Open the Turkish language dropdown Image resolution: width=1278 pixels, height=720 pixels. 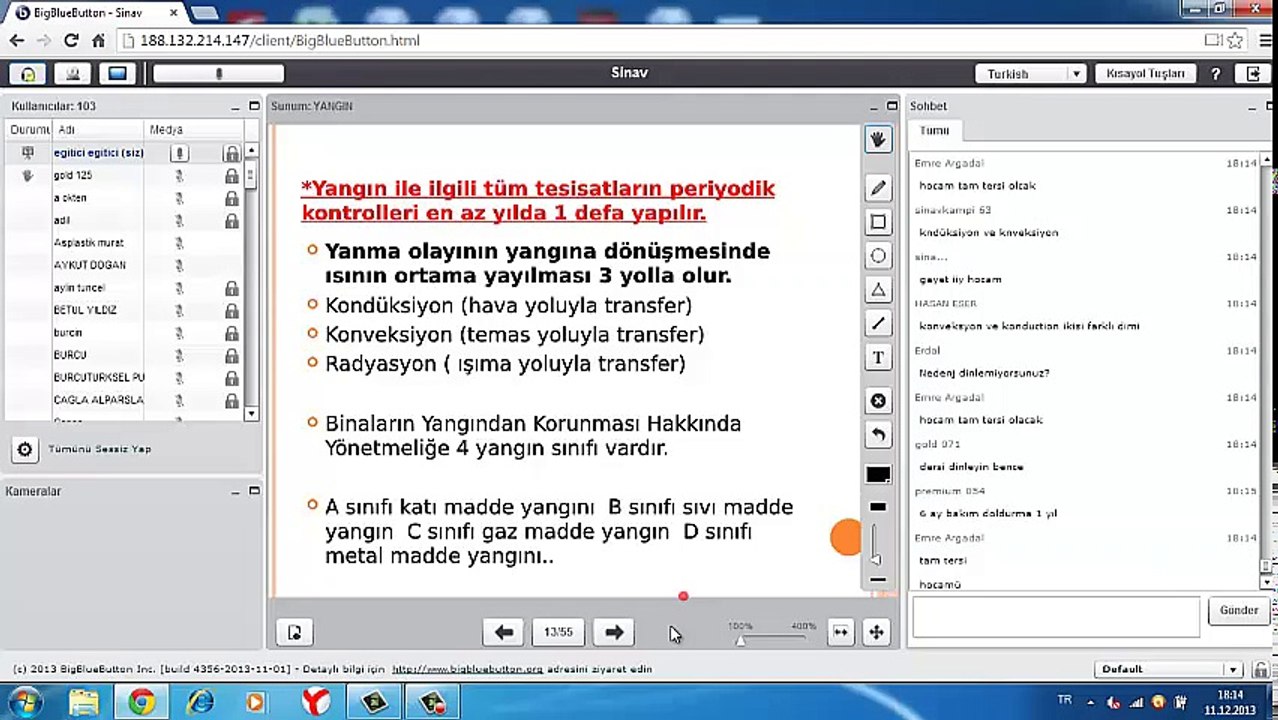tap(1031, 73)
